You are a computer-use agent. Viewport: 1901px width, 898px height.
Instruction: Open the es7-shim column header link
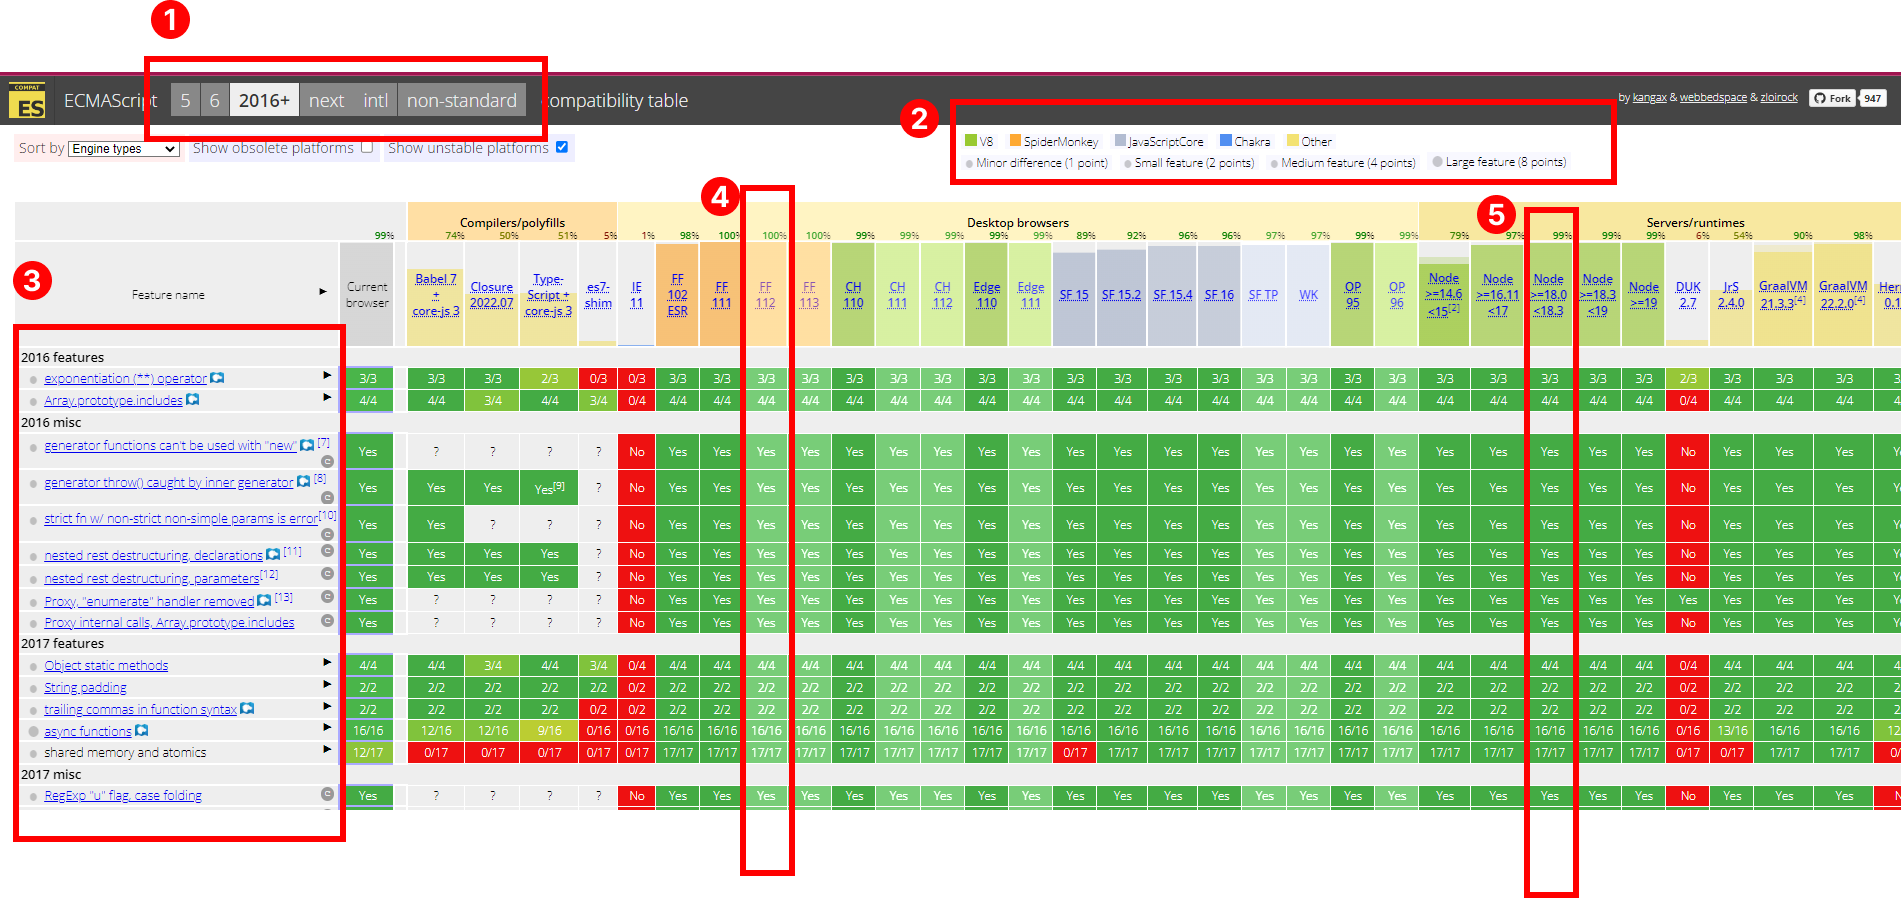[x=598, y=295]
